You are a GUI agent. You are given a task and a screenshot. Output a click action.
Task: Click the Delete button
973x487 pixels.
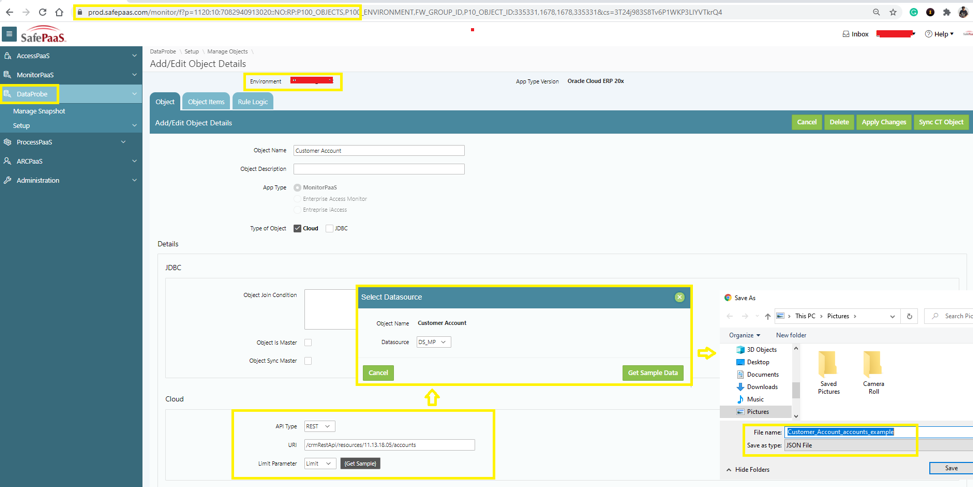coord(839,122)
